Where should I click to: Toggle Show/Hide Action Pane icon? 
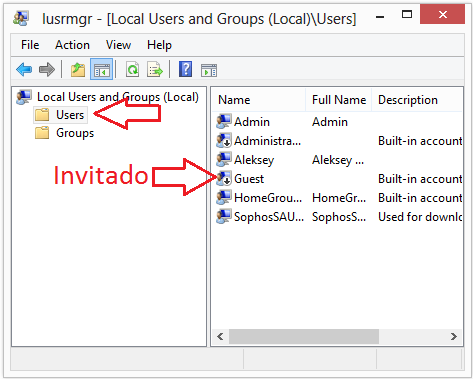[x=209, y=70]
